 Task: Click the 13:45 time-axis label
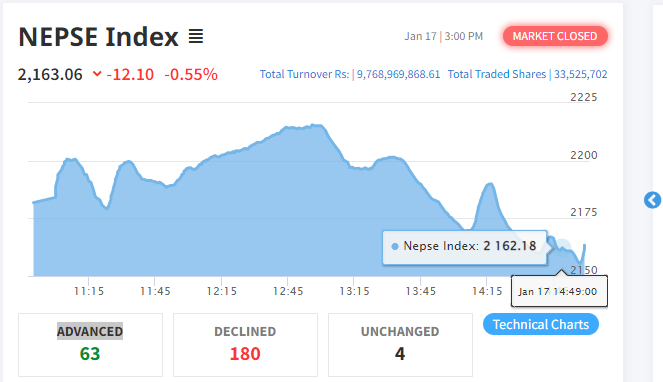point(421,291)
